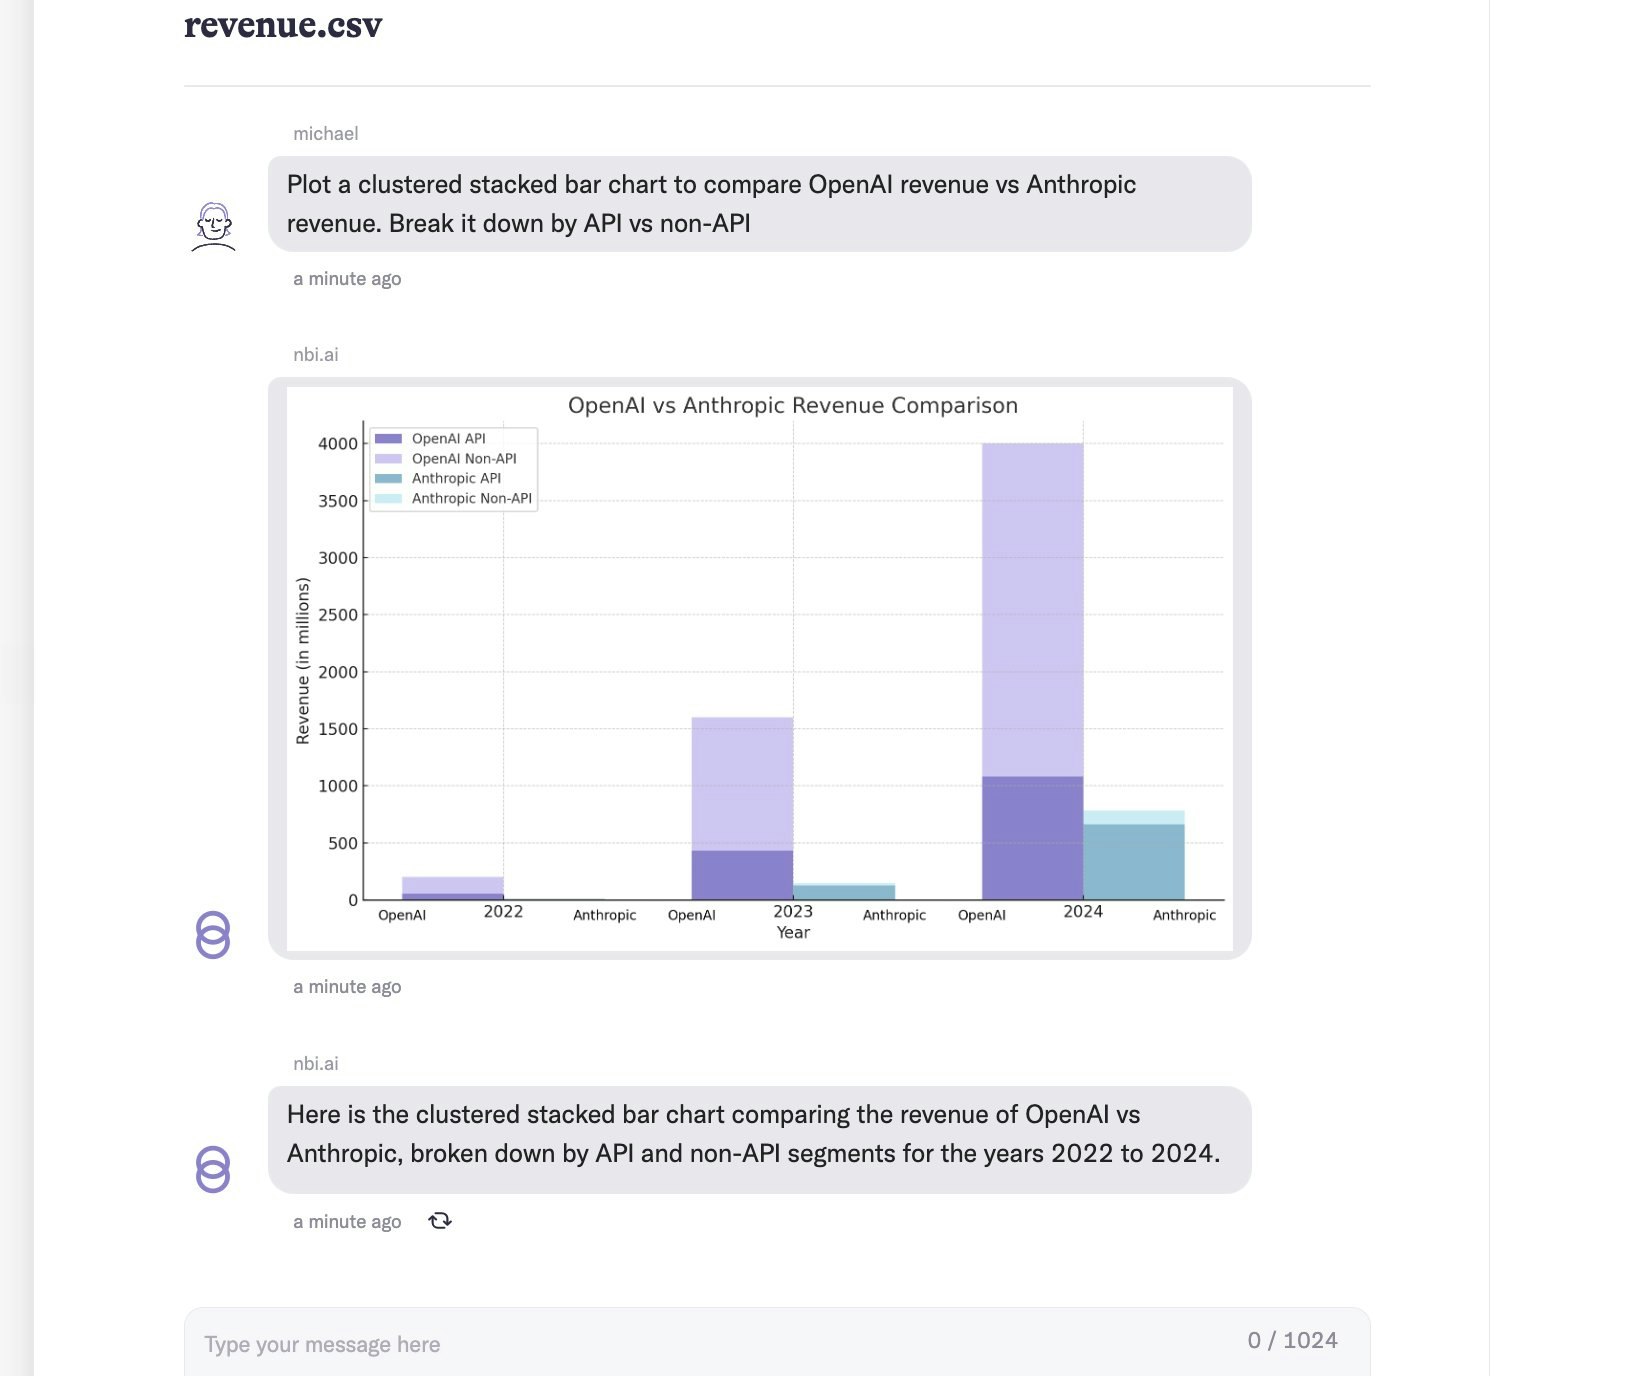Click the nbi.ai text reply bubble
Viewport: 1640px width, 1376px height.
[x=760, y=1139]
